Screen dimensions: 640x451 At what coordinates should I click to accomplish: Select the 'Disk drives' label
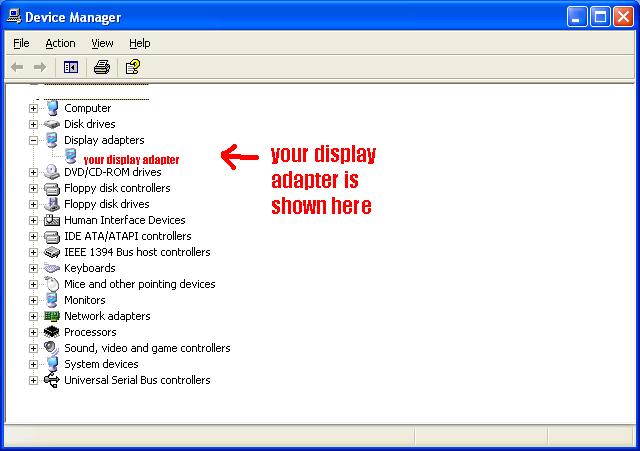pyautogui.click(x=90, y=124)
